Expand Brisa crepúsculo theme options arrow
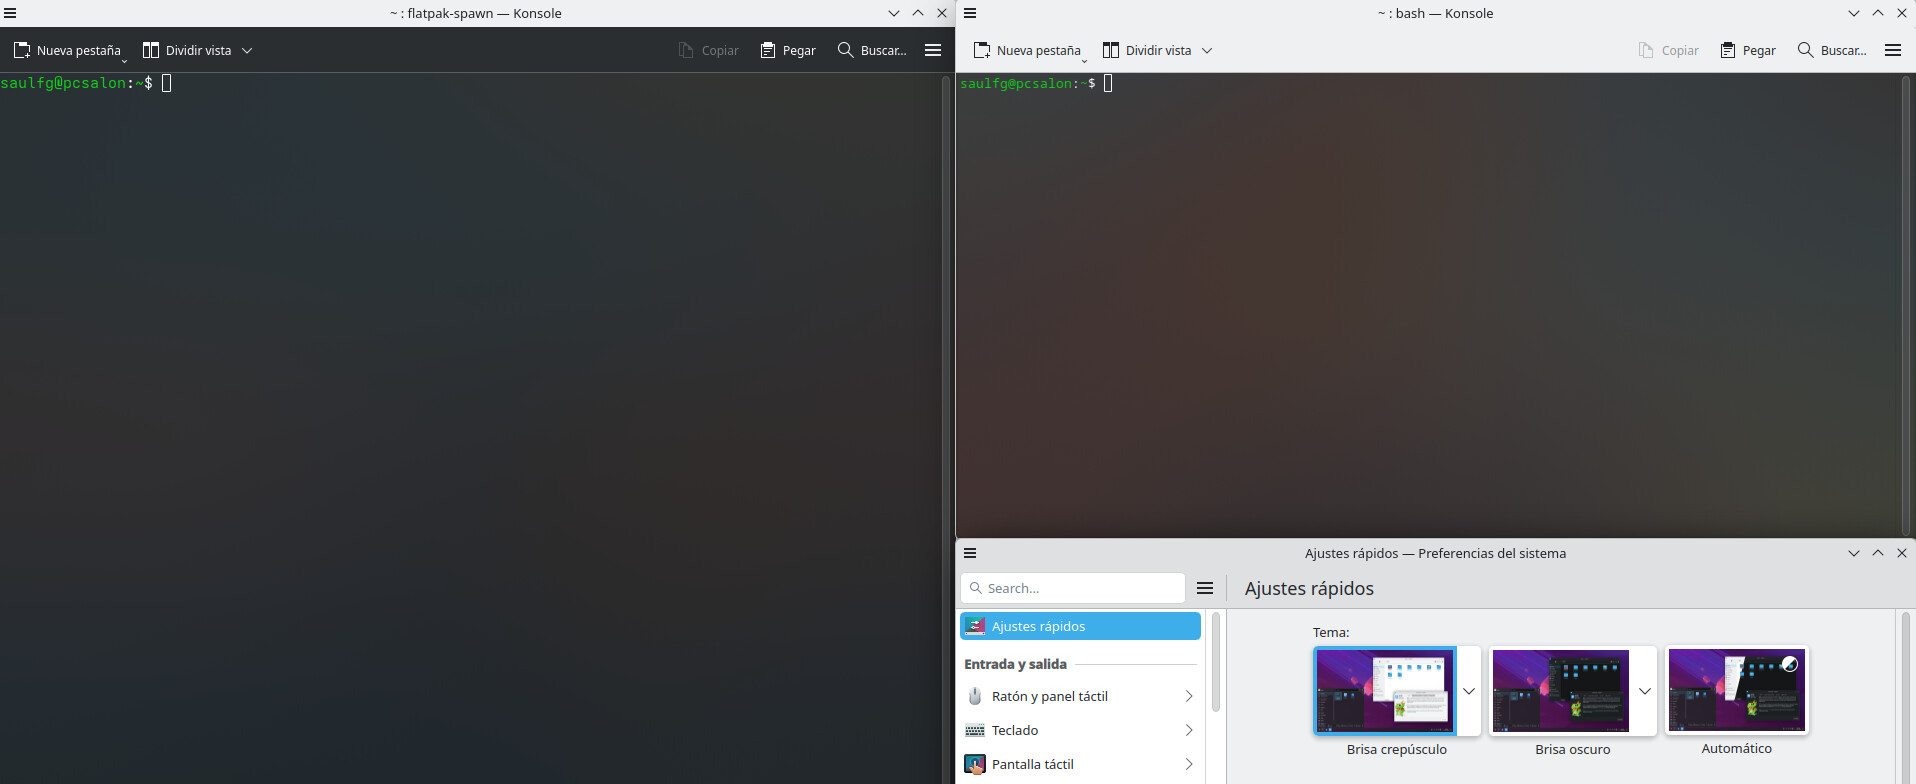 coord(1469,691)
